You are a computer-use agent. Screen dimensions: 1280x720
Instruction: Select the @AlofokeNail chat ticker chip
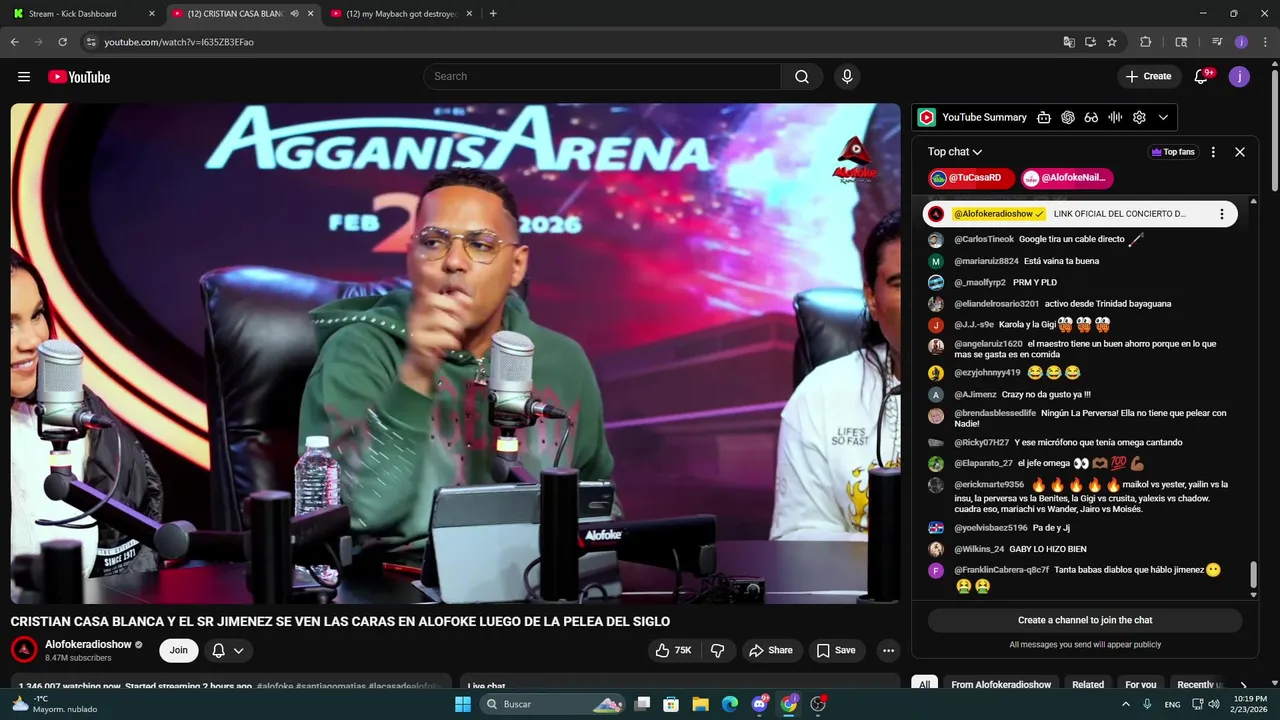click(x=1068, y=178)
